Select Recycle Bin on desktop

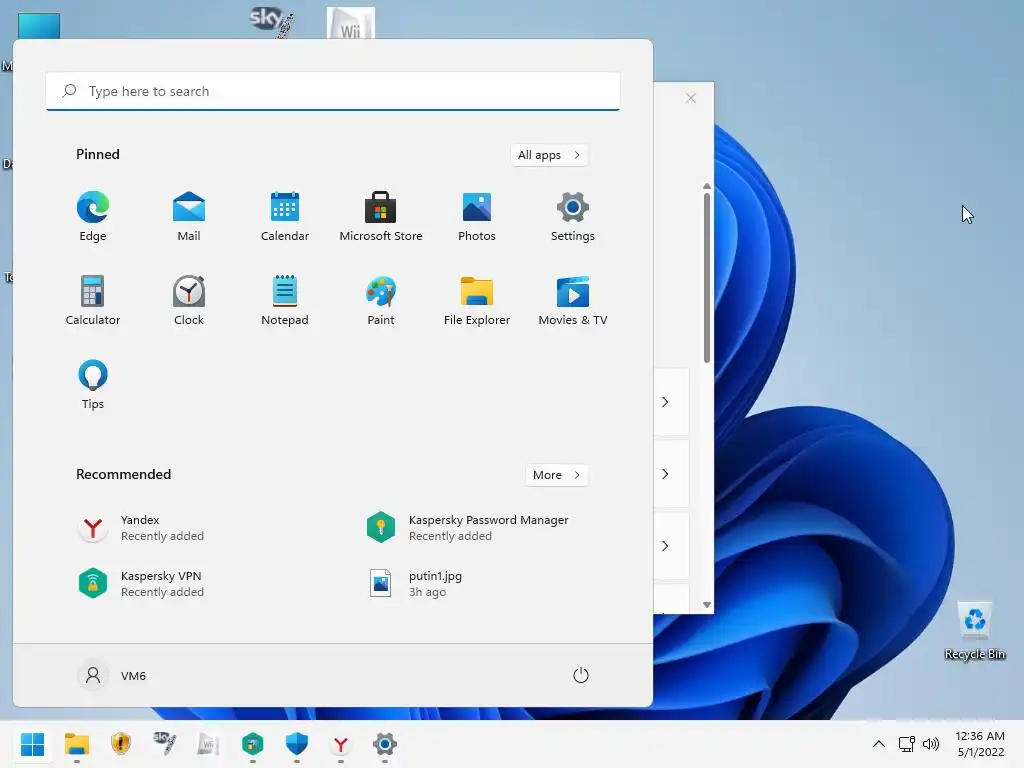(975, 630)
